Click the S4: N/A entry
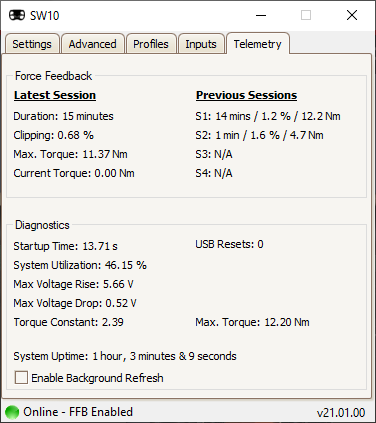 click(x=214, y=173)
